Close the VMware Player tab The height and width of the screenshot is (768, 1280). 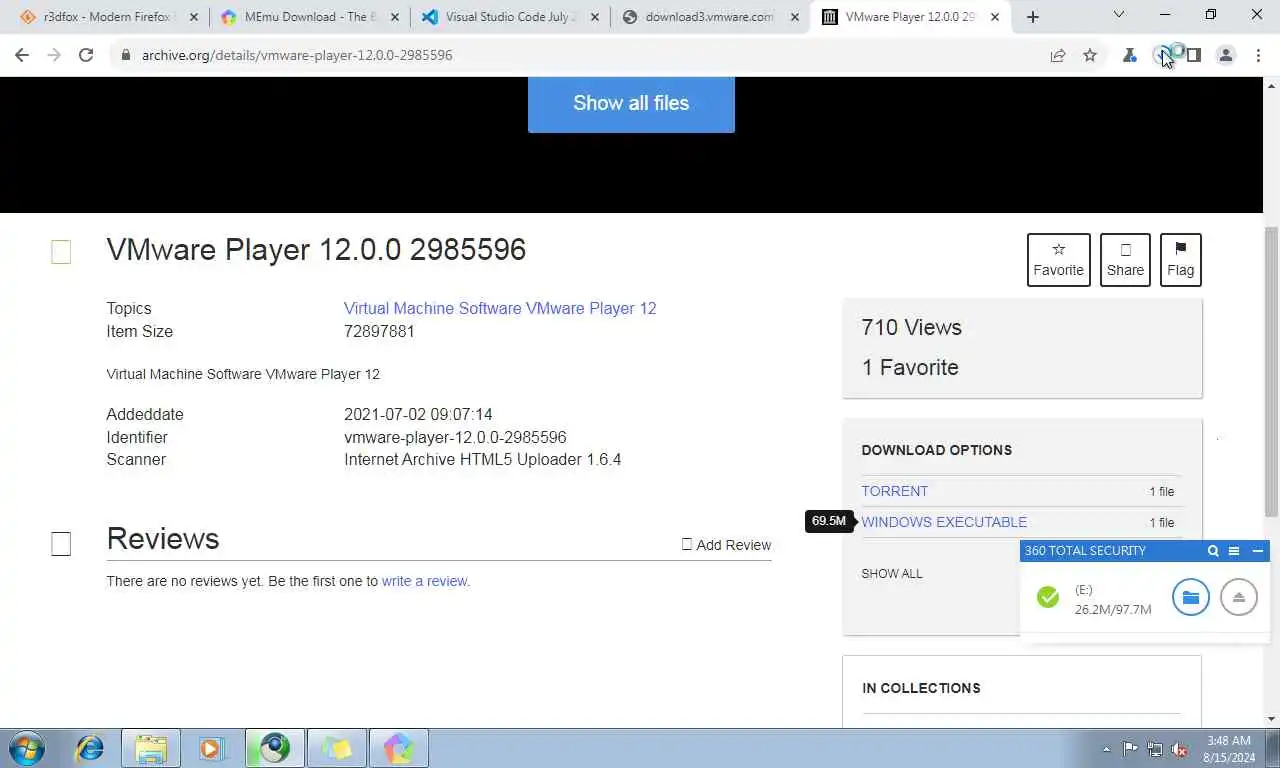click(x=995, y=17)
